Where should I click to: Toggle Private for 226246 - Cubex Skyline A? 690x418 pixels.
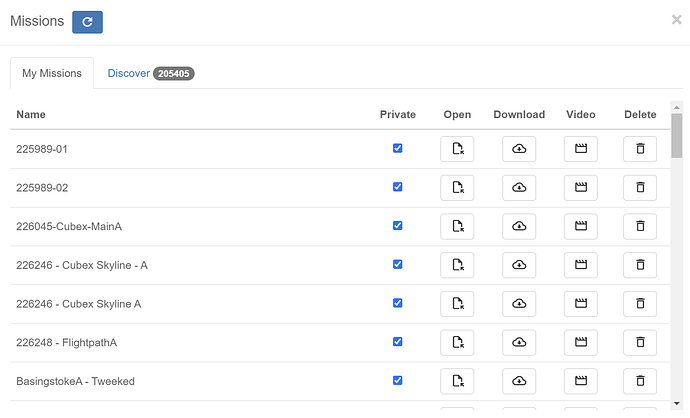click(397, 303)
